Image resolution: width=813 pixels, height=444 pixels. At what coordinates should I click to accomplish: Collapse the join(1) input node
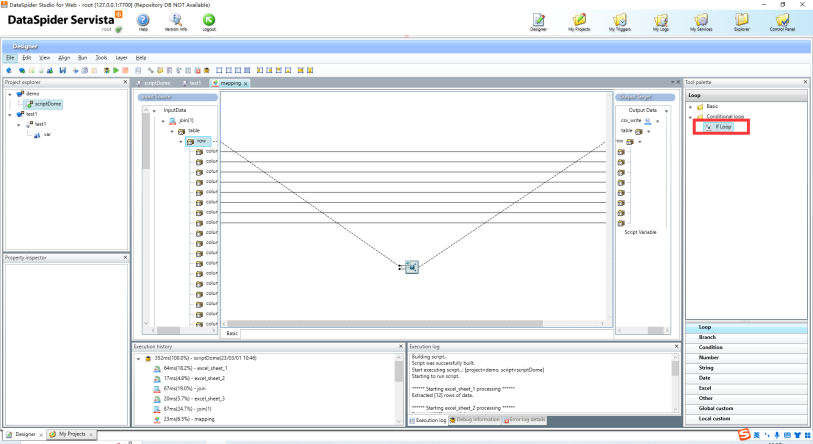(x=163, y=121)
